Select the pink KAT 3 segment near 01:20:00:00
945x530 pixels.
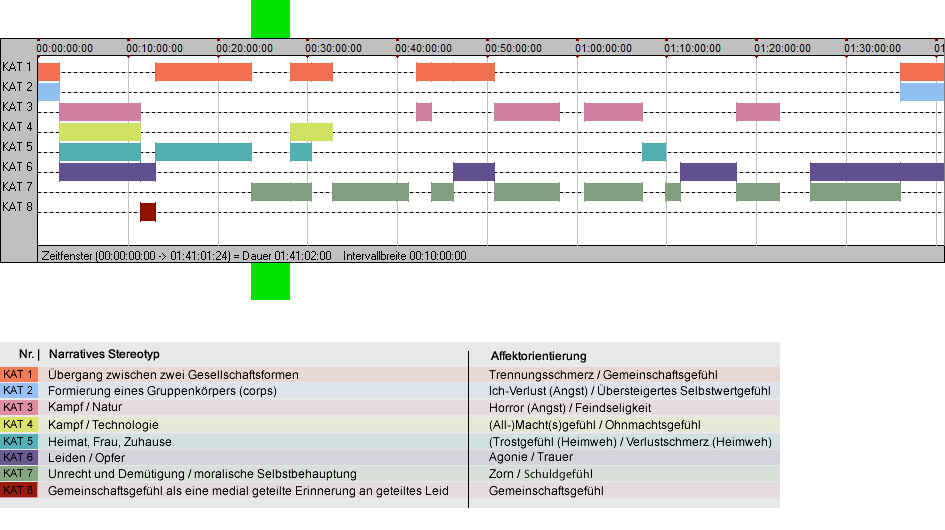(x=758, y=112)
